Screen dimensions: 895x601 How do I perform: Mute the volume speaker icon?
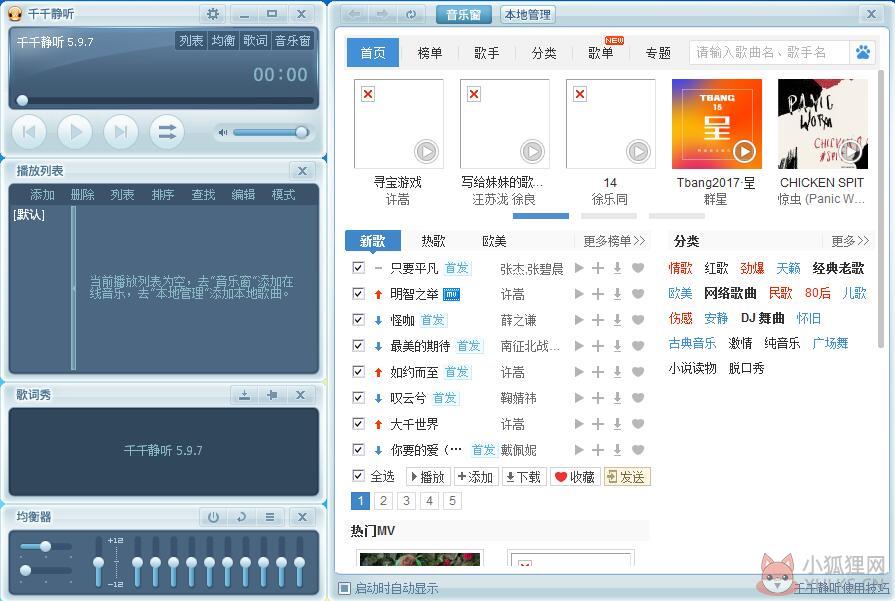223,132
